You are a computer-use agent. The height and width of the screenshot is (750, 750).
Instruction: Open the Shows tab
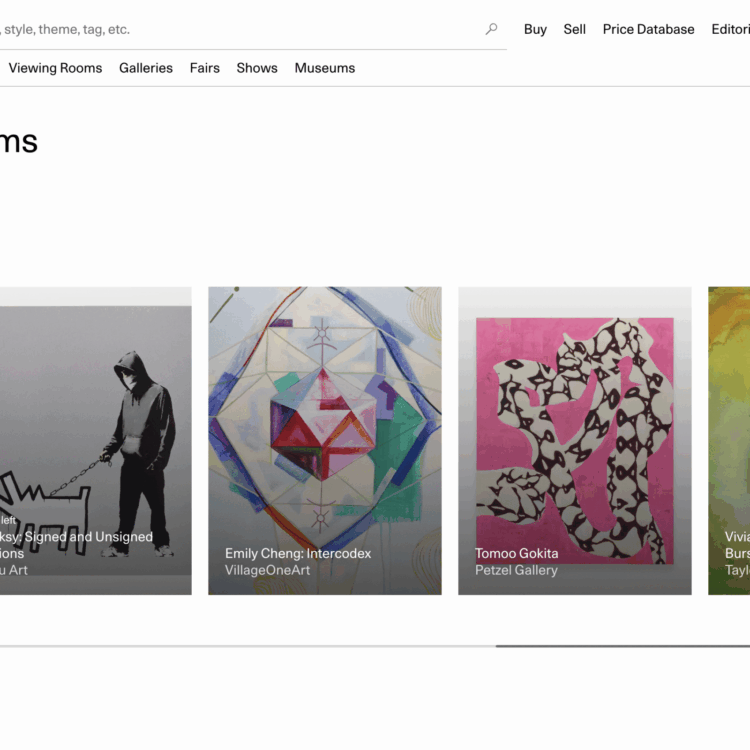pyautogui.click(x=257, y=68)
